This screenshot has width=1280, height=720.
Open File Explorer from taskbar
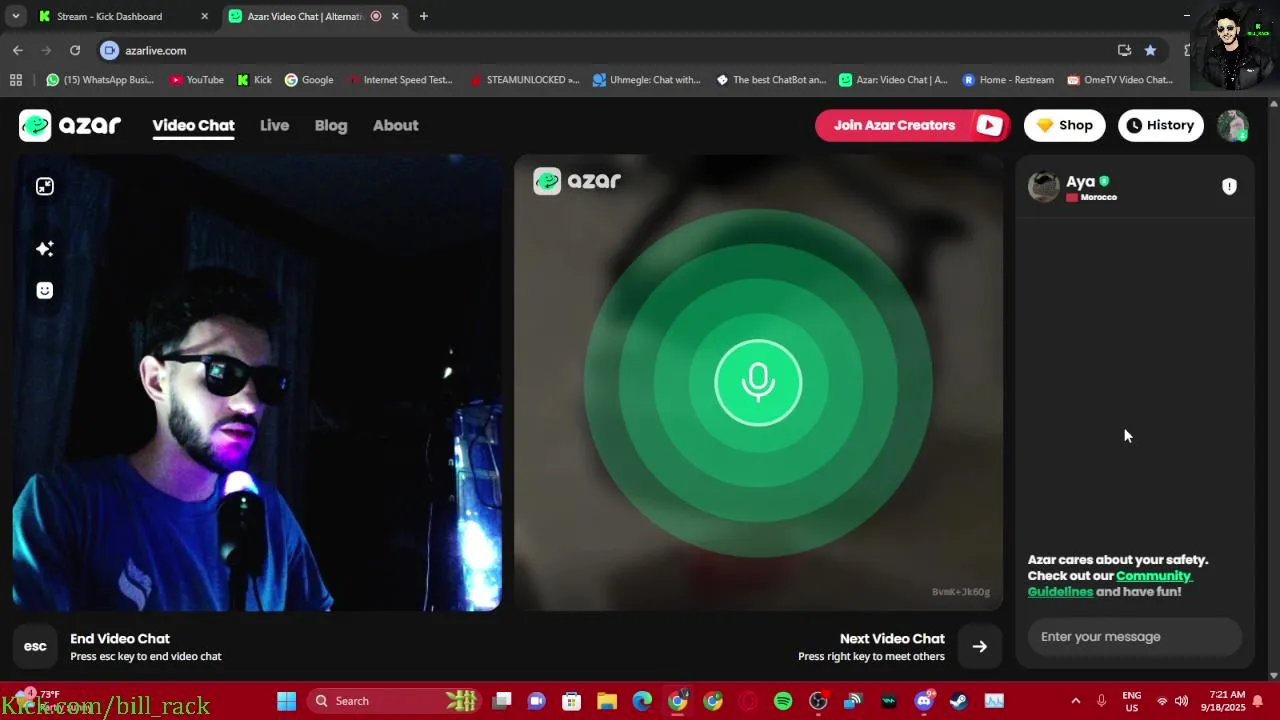click(x=607, y=701)
